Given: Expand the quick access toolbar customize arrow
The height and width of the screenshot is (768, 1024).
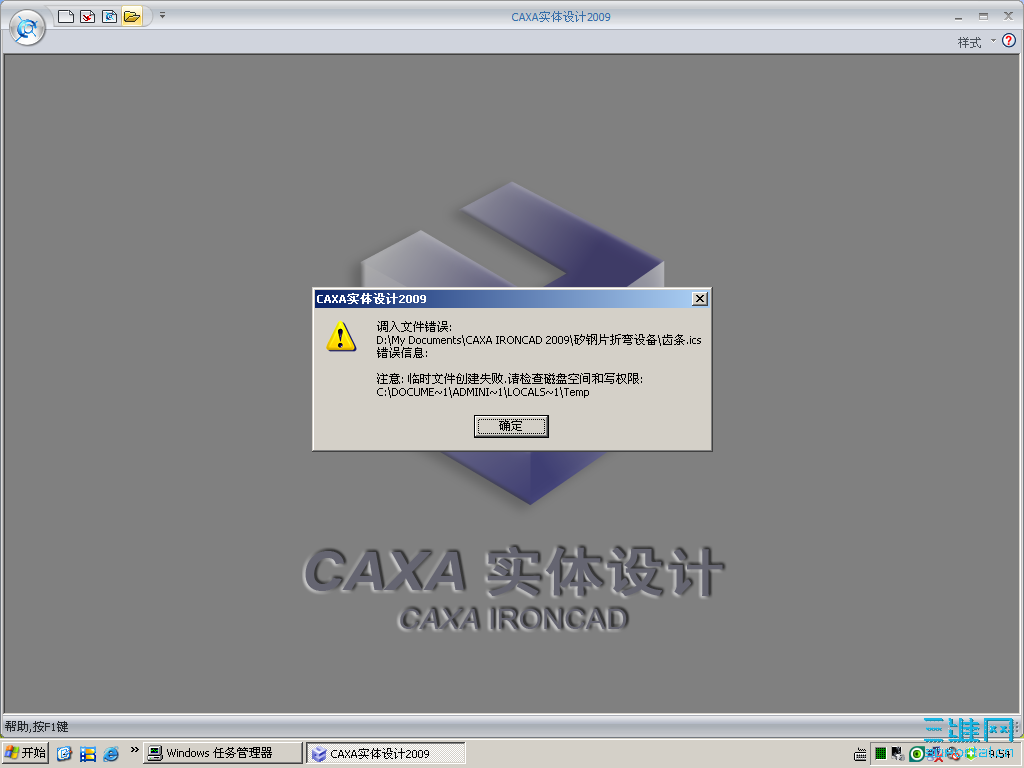Looking at the screenshot, I should pyautogui.click(x=163, y=15).
